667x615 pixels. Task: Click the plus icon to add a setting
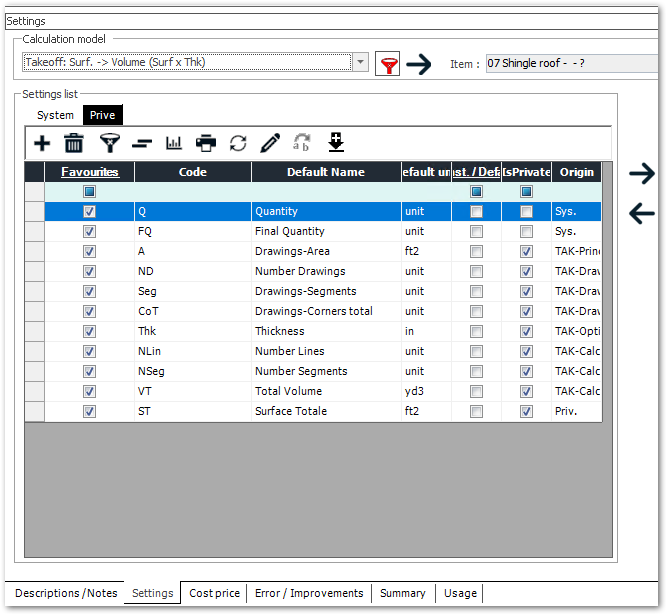(x=42, y=143)
